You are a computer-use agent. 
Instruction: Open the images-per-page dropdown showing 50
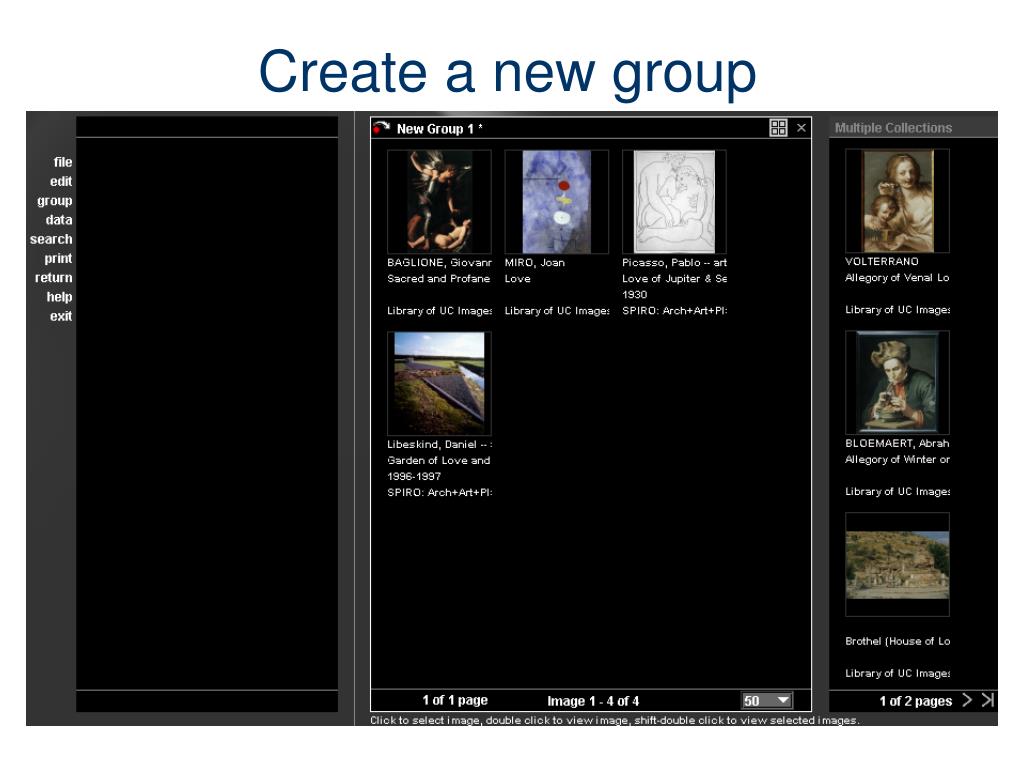tap(767, 701)
